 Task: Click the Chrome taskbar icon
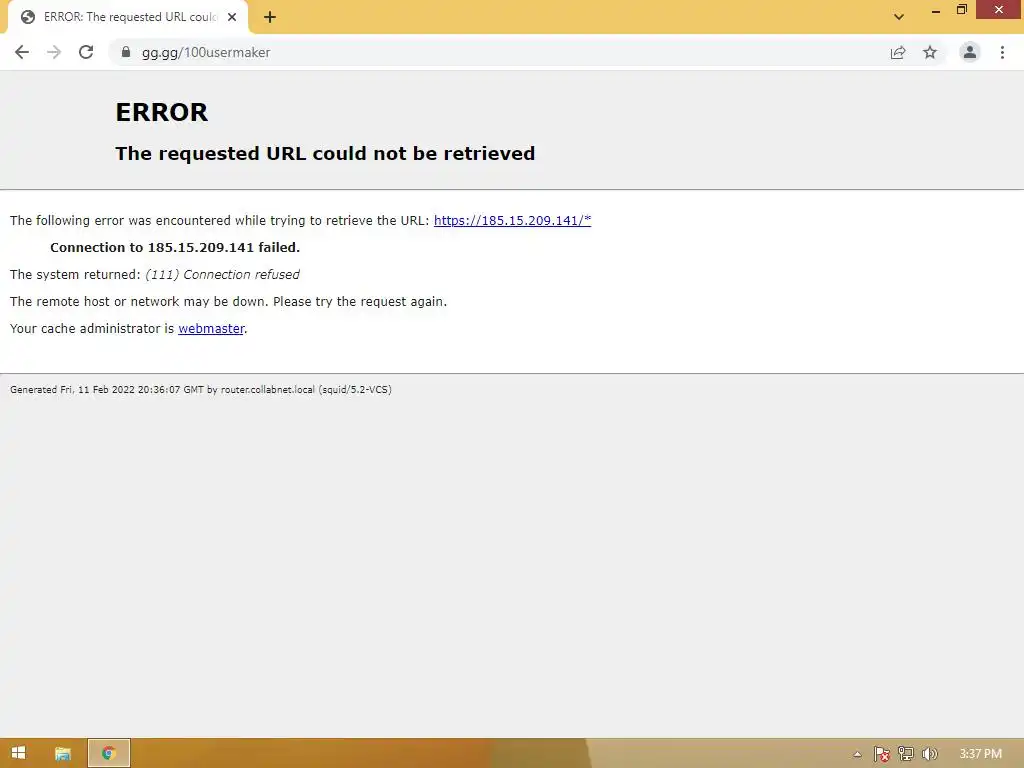(x=109, y=753)
